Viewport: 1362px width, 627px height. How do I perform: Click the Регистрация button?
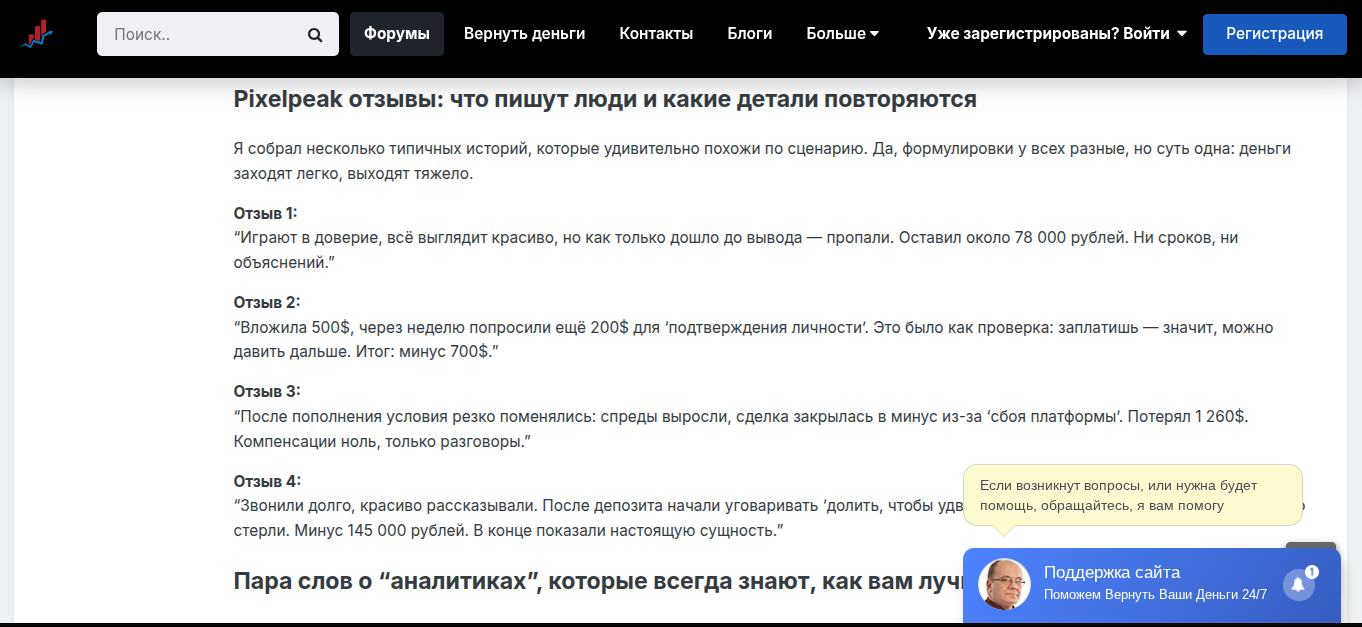click(1274, 34)
